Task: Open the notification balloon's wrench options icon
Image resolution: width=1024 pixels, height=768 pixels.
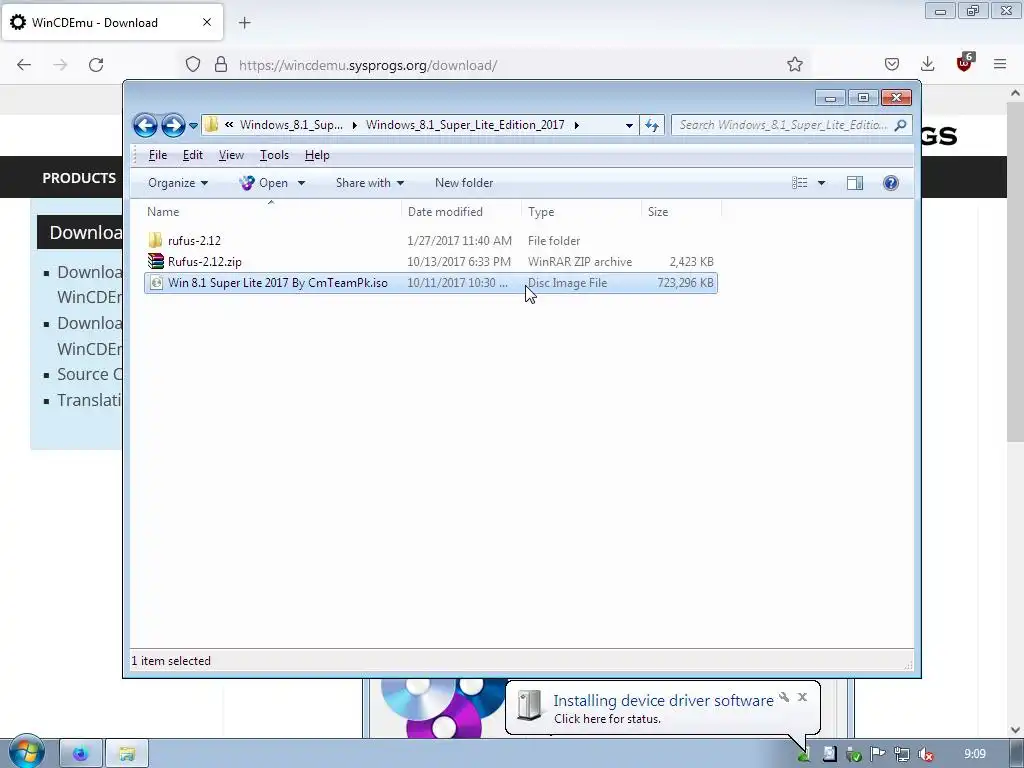Action: pyautogui.click(x=784, y=697)
